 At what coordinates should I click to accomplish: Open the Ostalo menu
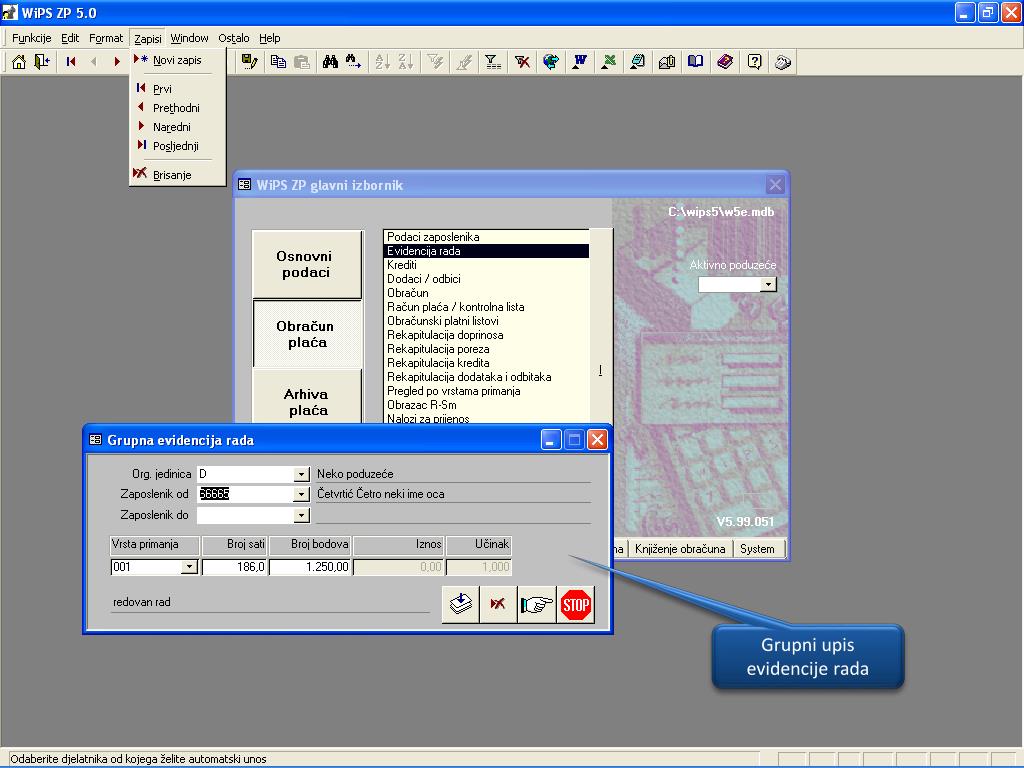(234, 38)
